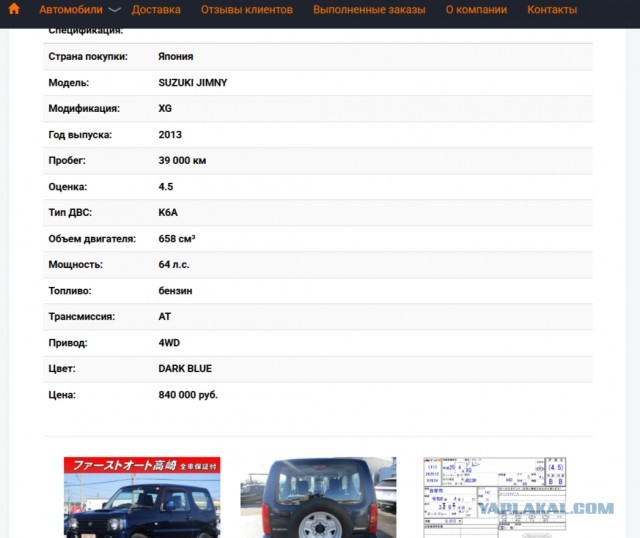The height and width of the screenshot is (538, 640).
Task: Click the label Цена:
Action: coord(62,395)
